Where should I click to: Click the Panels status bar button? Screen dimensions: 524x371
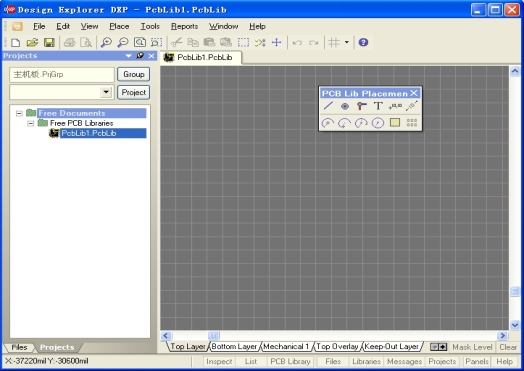(x=477, y=361)
